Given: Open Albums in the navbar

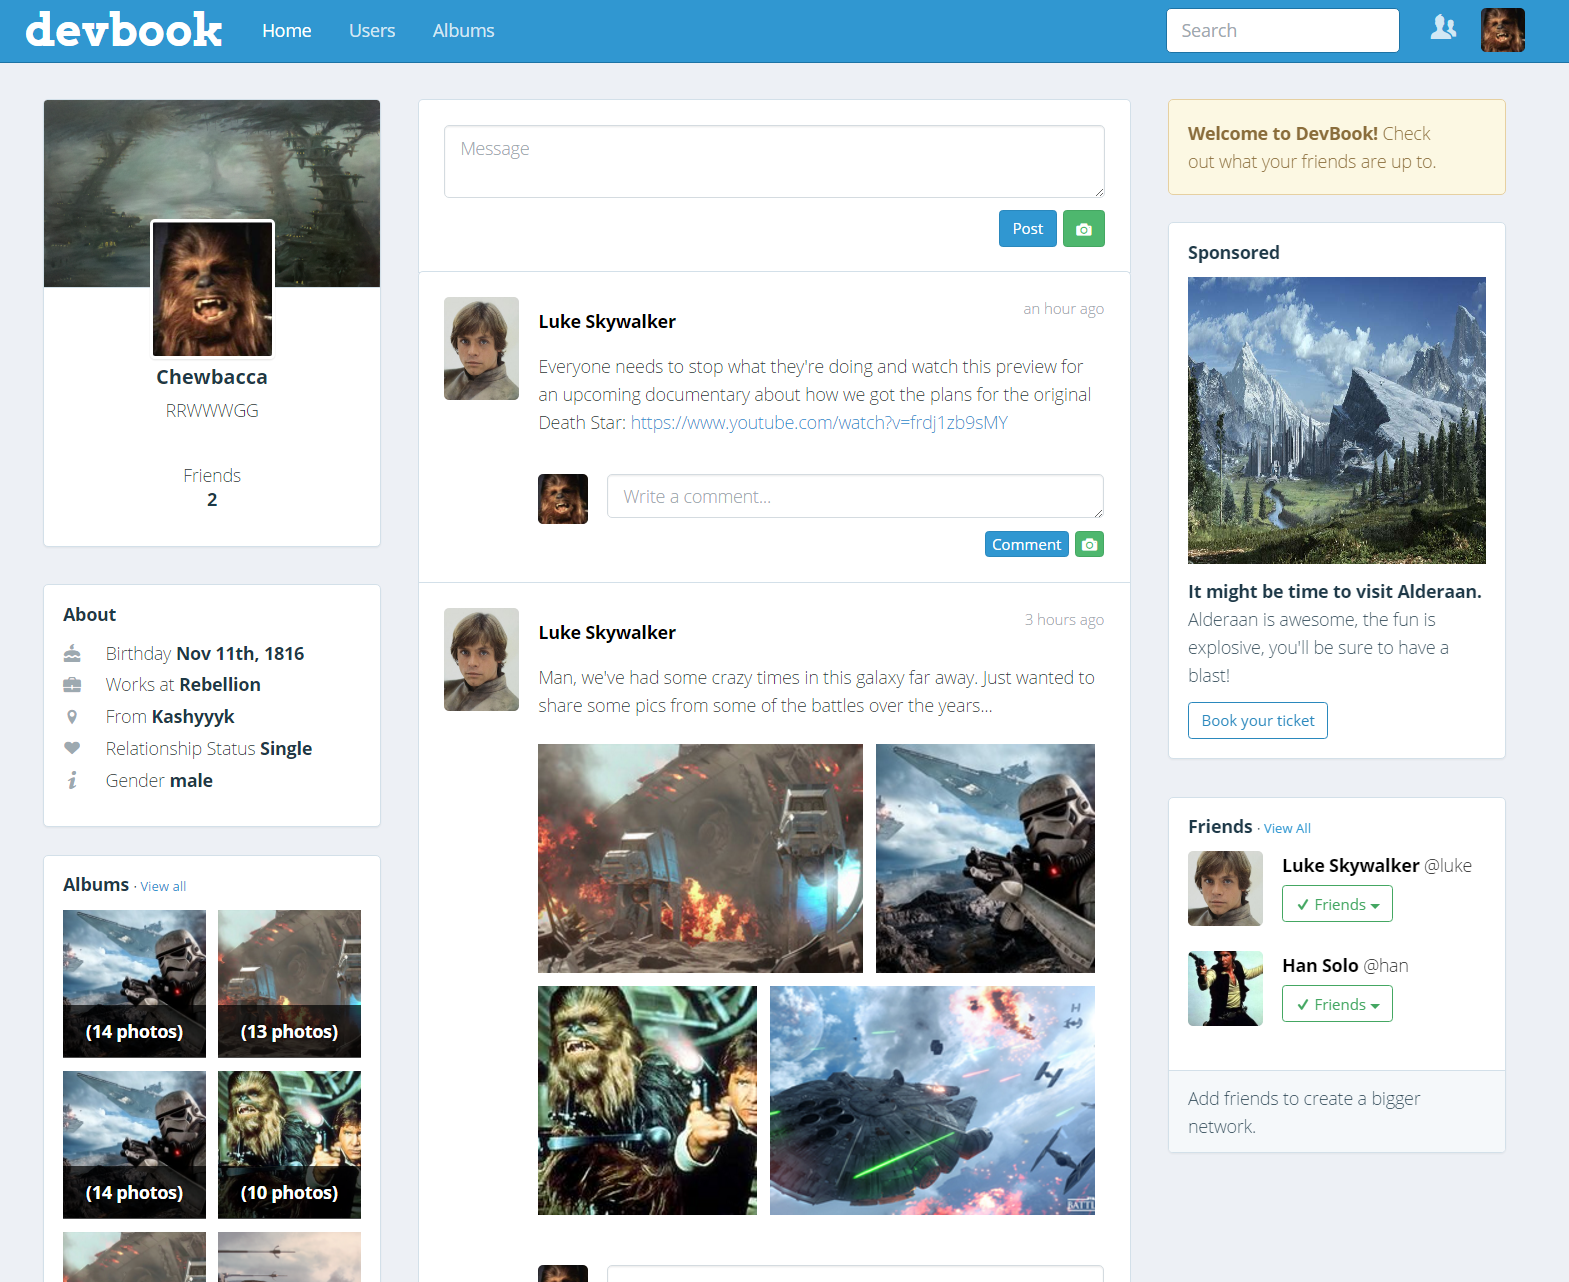Looking at the screenshot, I should click(x=463, y=31).
